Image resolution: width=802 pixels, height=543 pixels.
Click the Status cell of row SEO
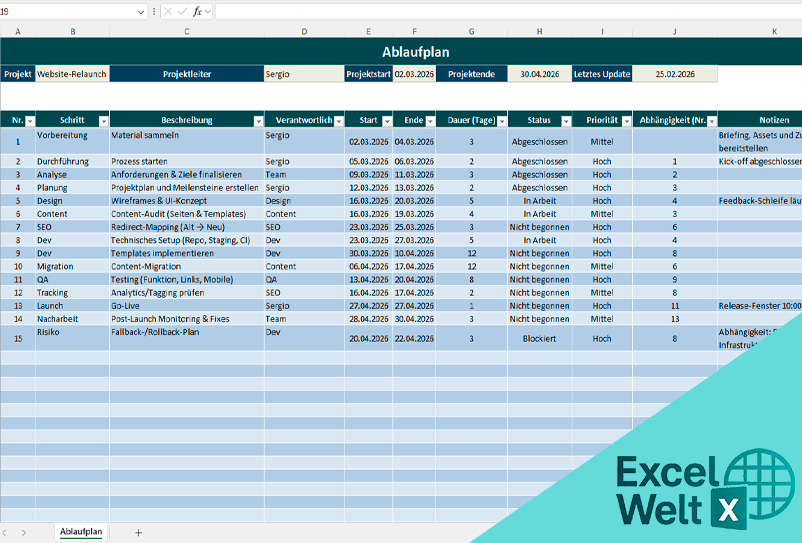[540, 227]
